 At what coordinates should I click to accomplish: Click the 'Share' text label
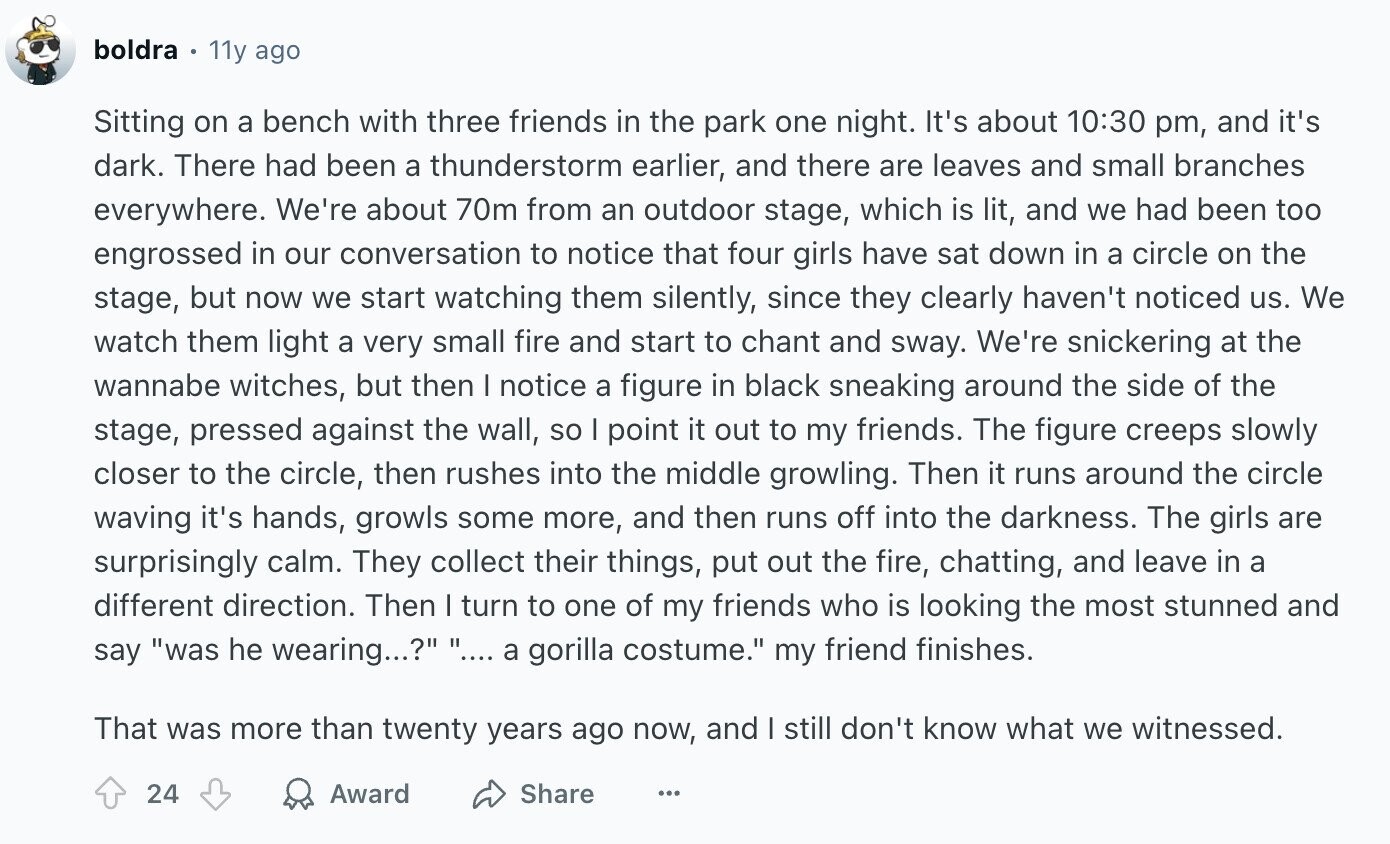point(556,794)
